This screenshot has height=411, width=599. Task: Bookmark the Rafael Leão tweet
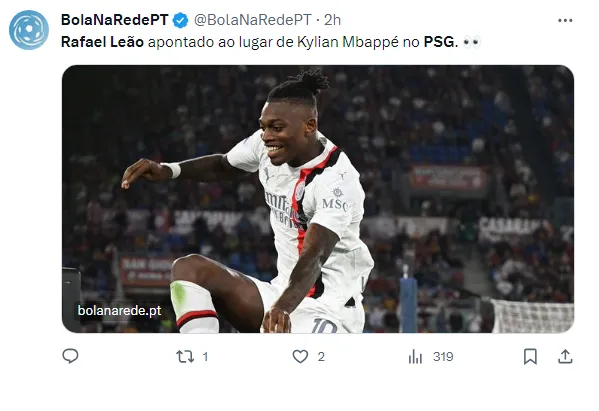click(530, 356)
